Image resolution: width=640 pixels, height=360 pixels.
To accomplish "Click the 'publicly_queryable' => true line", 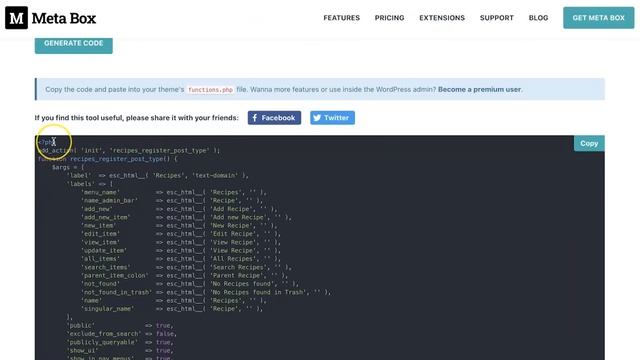I will 120,342.
